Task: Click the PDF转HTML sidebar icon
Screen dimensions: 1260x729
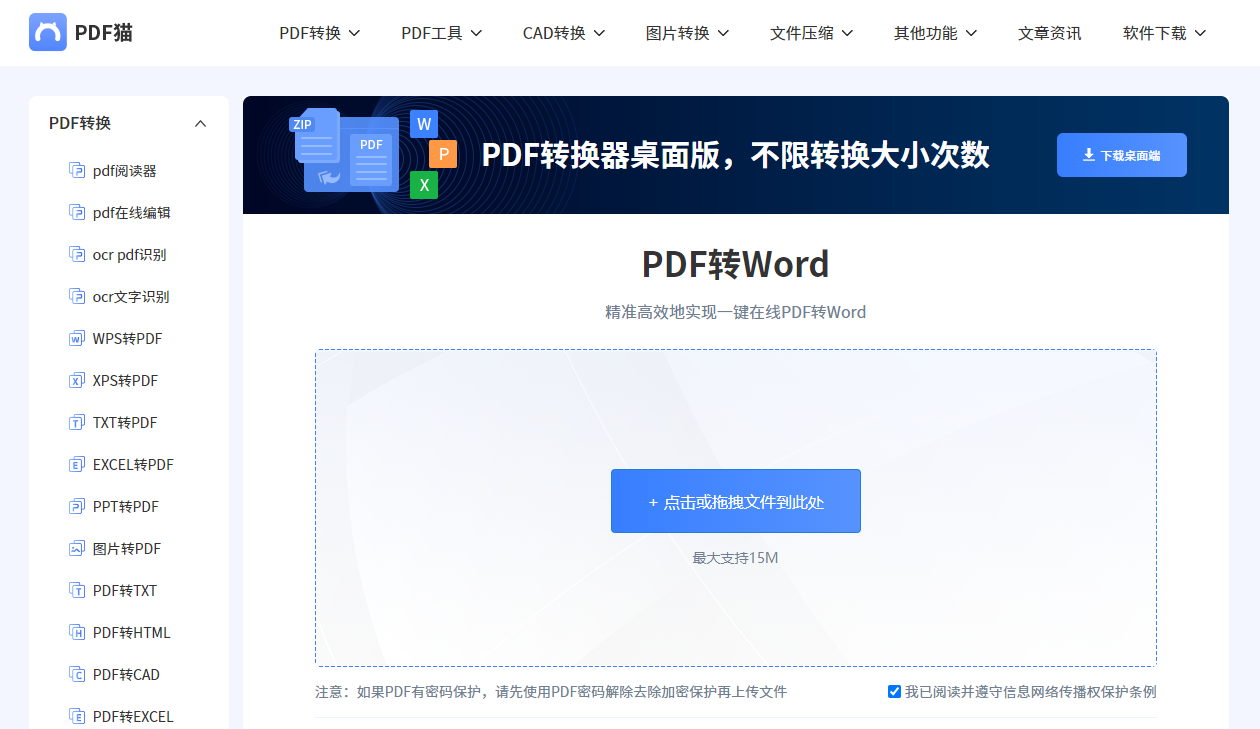Action: [x=77, y=632]
